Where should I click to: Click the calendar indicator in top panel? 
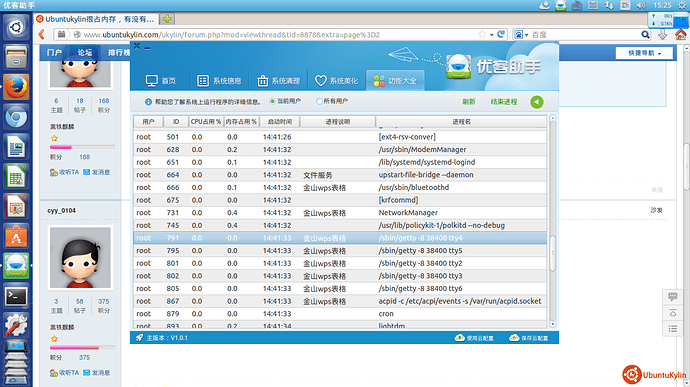(x=593, y=5)
